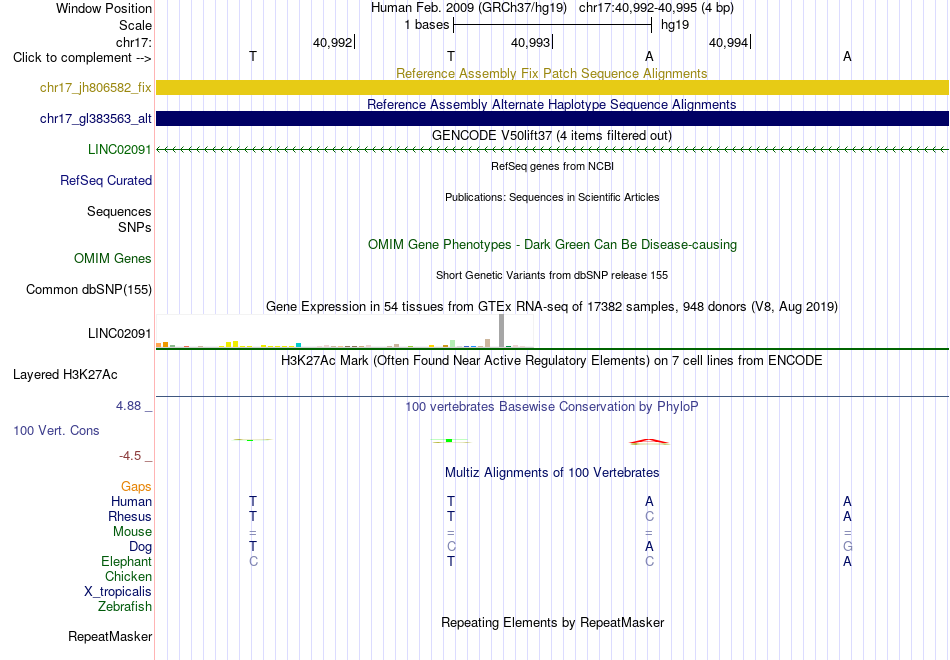Open the 100 vertebrates Basewise Conservation by PhyloP title
This screenshot has height=660, width=950.
coord(552,407)
